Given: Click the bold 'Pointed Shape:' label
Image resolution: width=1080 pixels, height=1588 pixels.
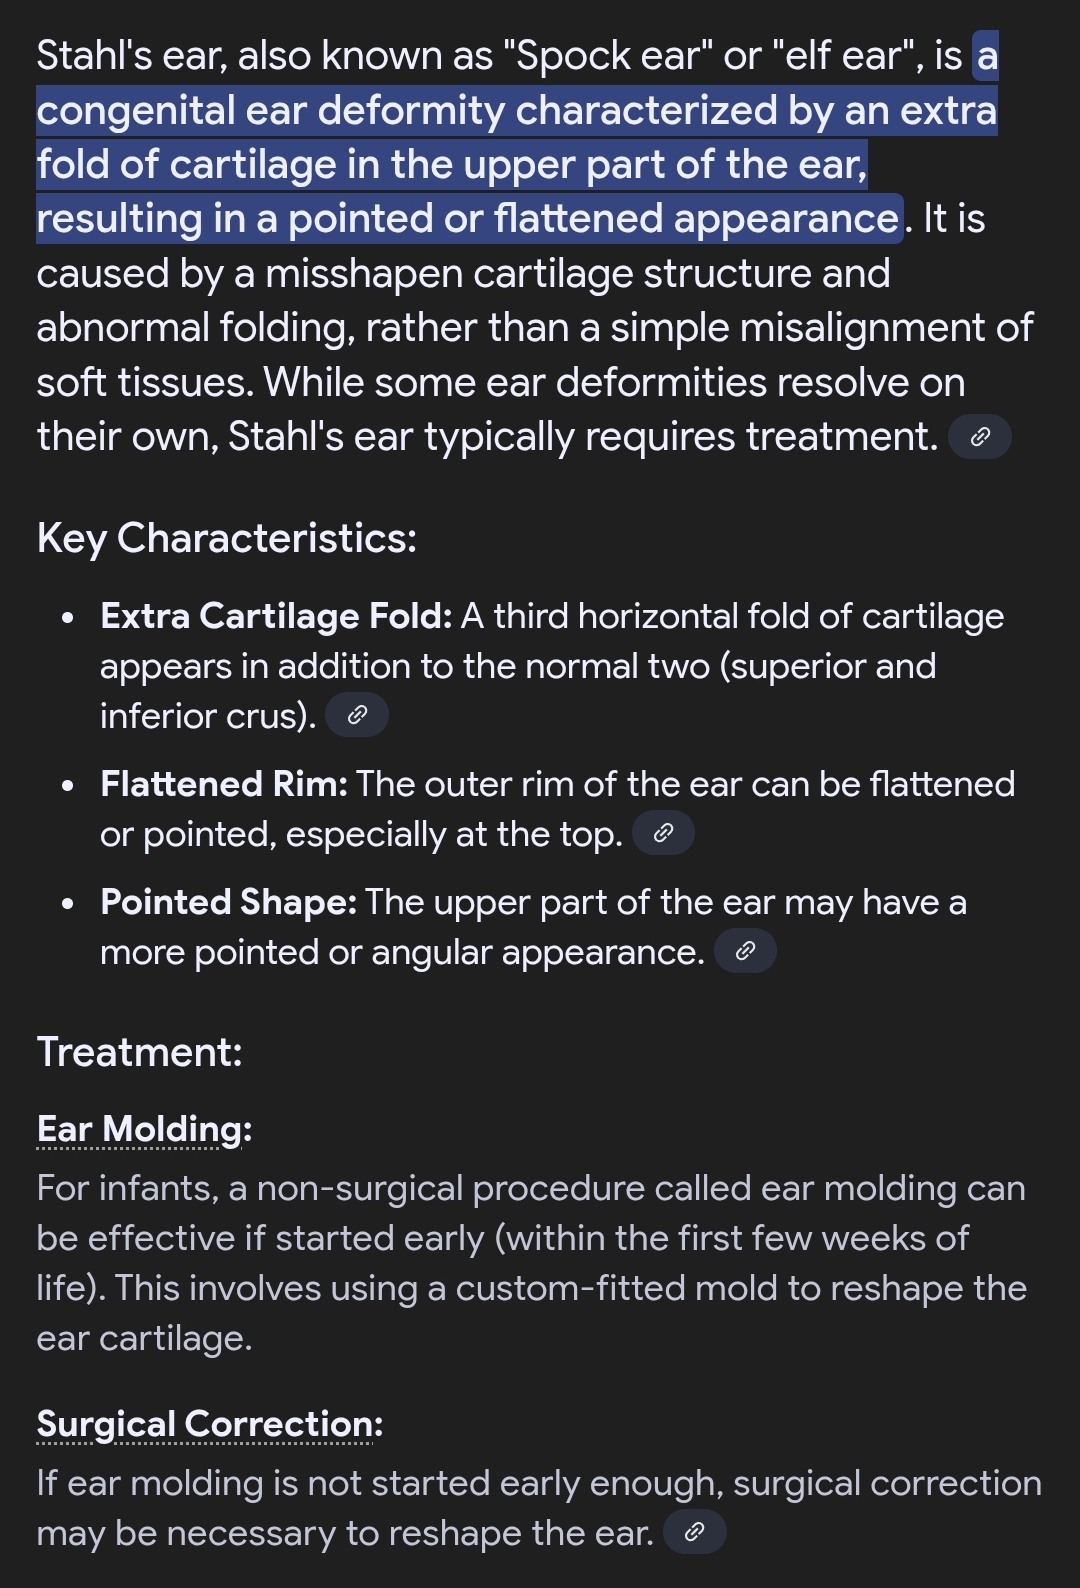Looking at the screenshot, I should (x=228, y=902).
